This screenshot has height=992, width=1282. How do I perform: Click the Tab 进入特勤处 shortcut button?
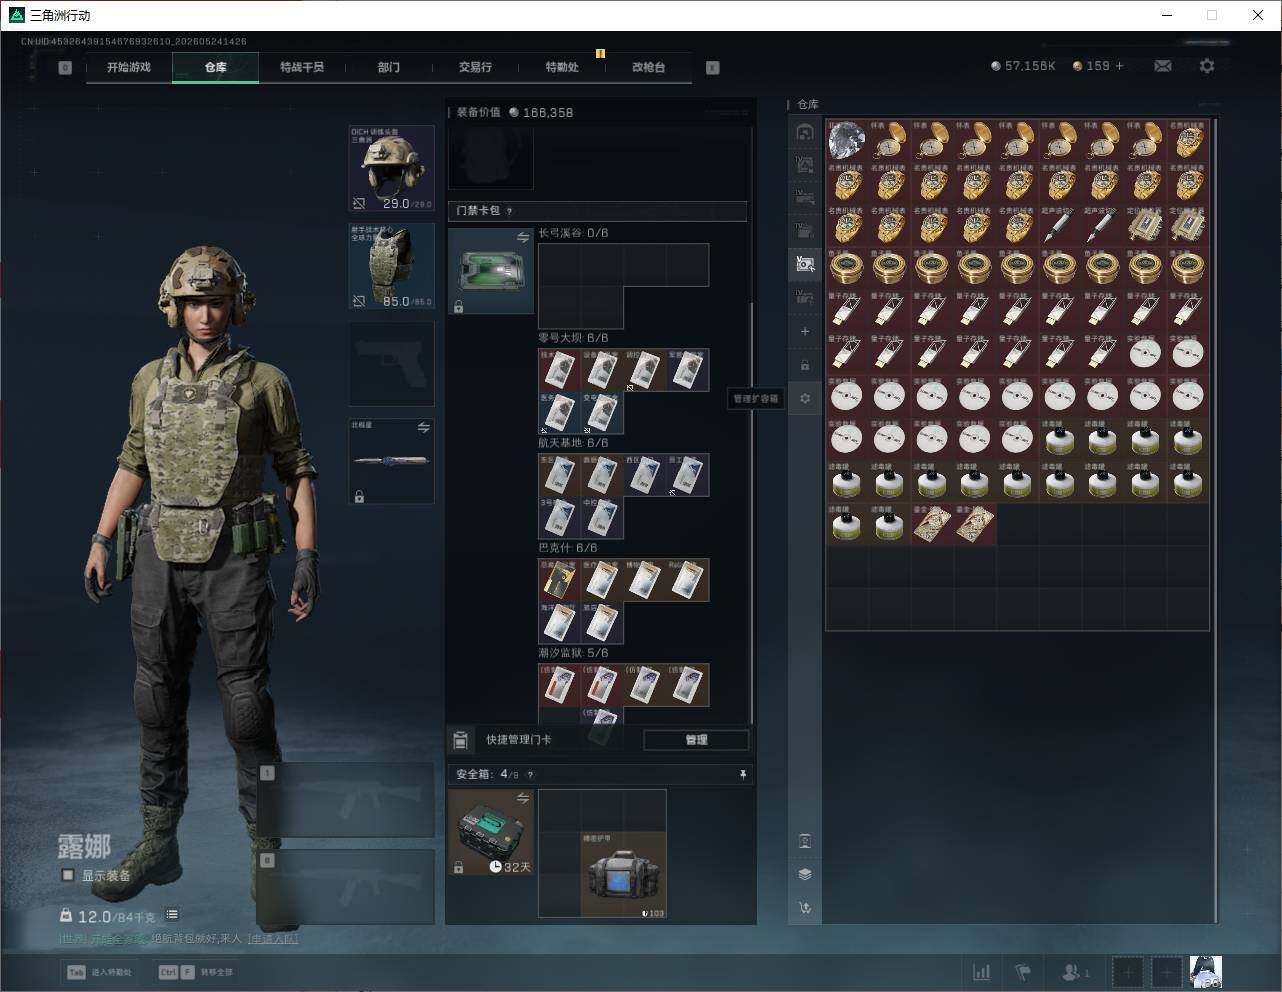click(x=100, y=972)
